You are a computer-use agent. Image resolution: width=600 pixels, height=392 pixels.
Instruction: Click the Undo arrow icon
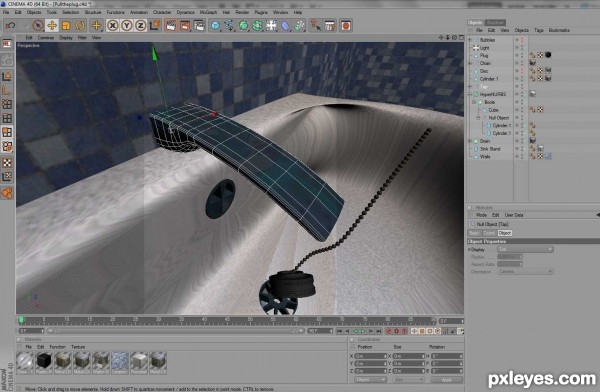[10, 26]
